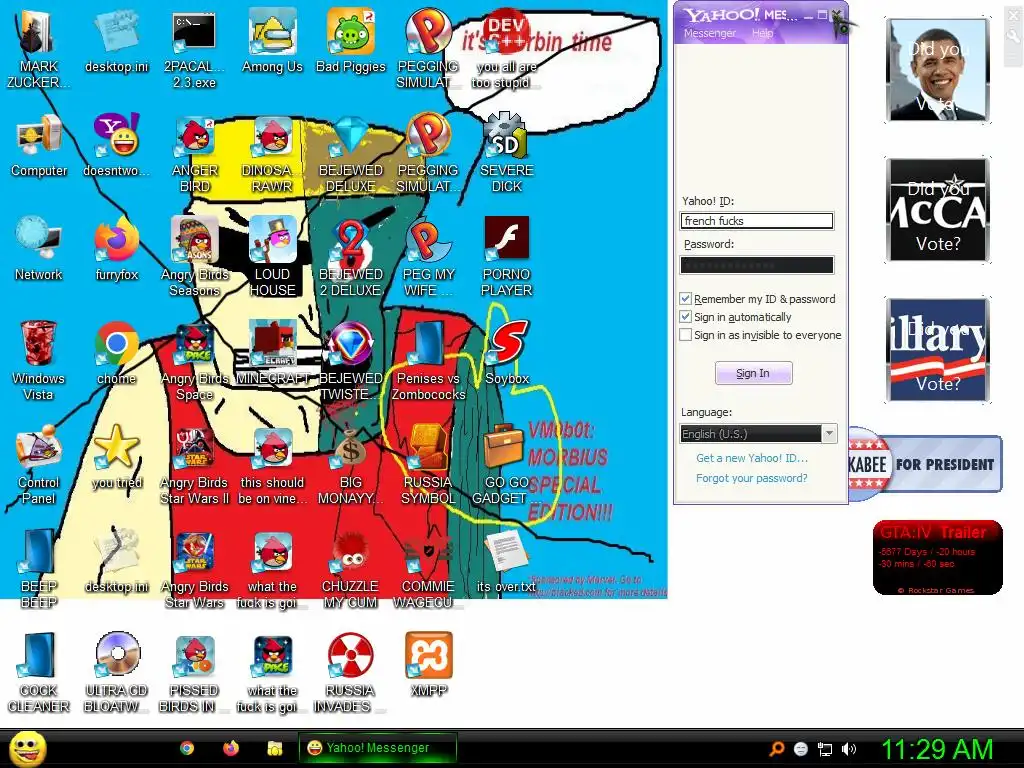This screenshot has height=768, width=1024.
Task: Click the 11:29 AM taskbar clock
Action: (x=936, y=749)
